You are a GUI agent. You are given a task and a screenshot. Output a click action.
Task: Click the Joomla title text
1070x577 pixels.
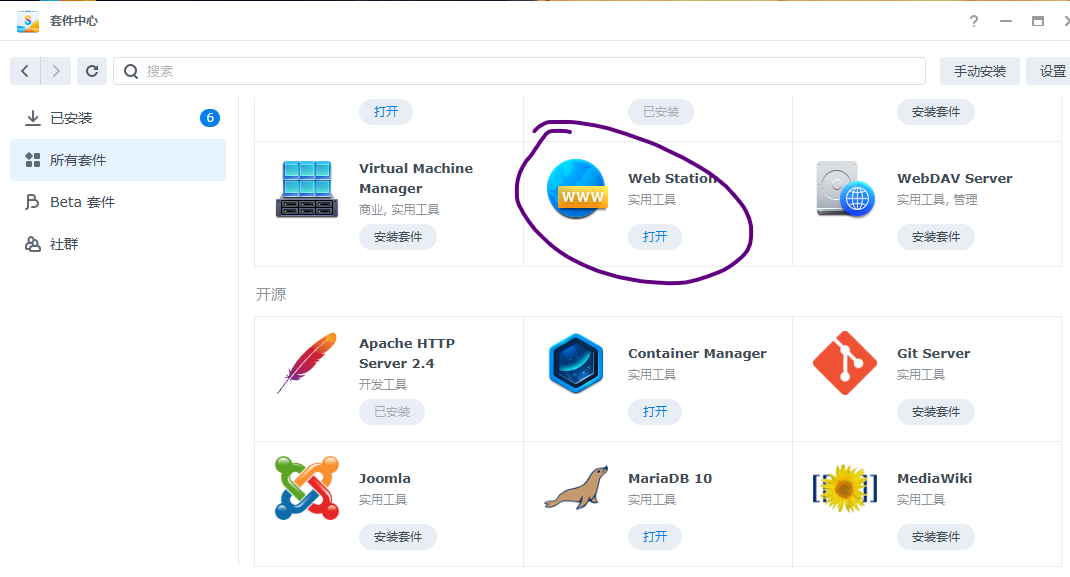pyautogui.click(x=385, y=478)
